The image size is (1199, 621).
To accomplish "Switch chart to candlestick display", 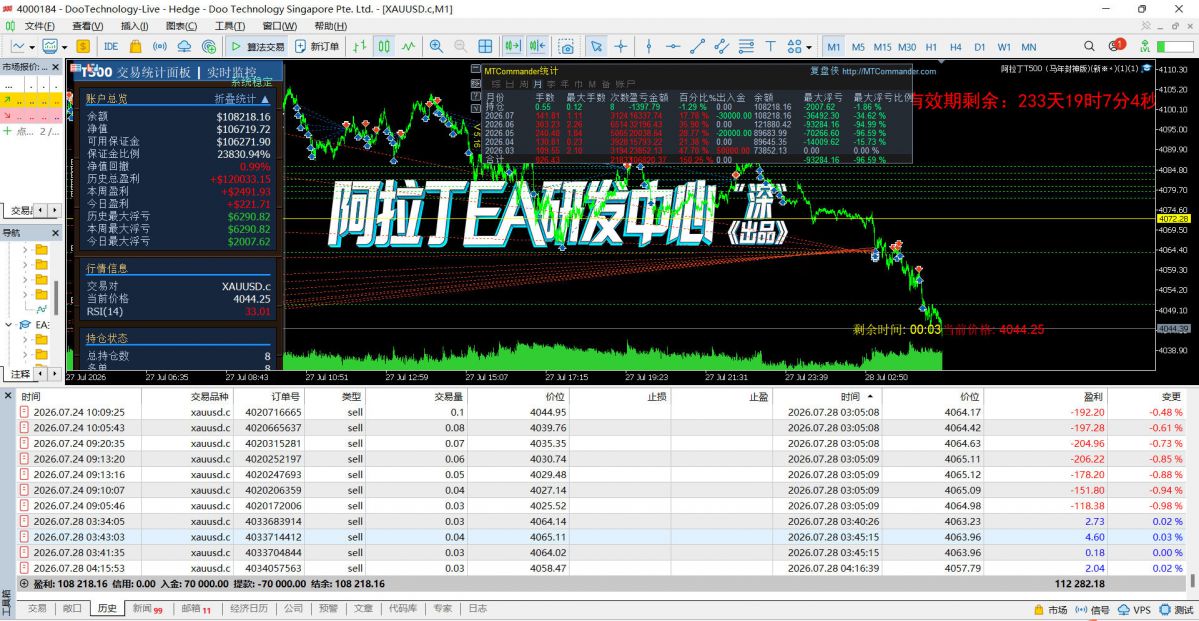I will pos(385,47).
